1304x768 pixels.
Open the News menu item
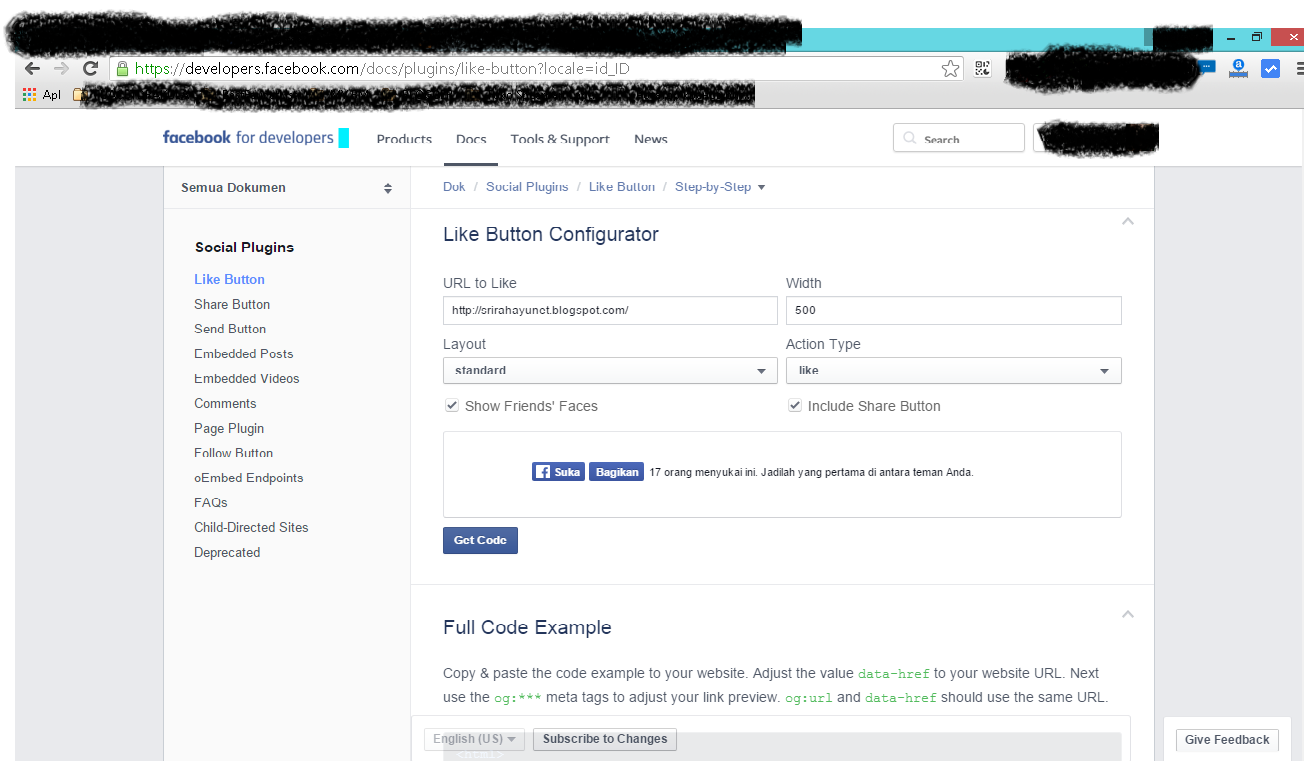tap(651, 139)
